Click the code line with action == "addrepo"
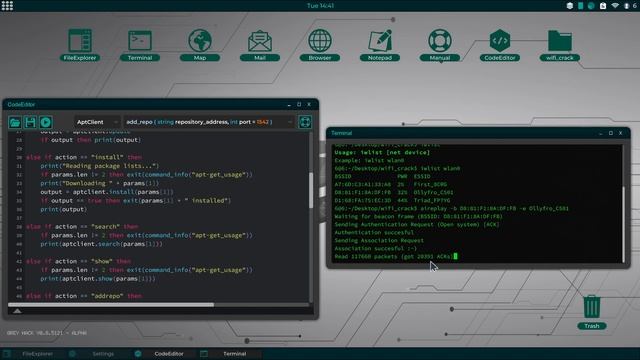This screenshot has height=360, width=640. [84, 296]
